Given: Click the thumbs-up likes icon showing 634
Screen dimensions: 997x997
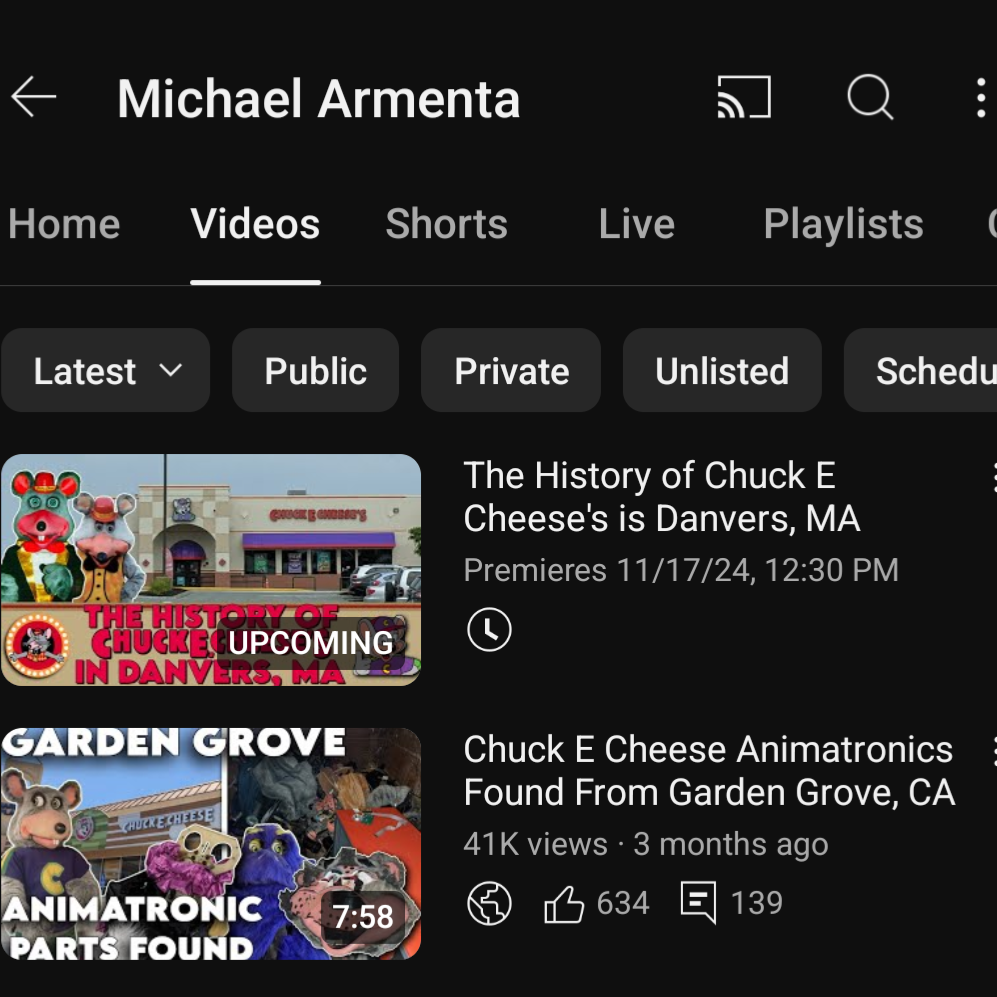Looking at the screenshot, I should point(564,904).
